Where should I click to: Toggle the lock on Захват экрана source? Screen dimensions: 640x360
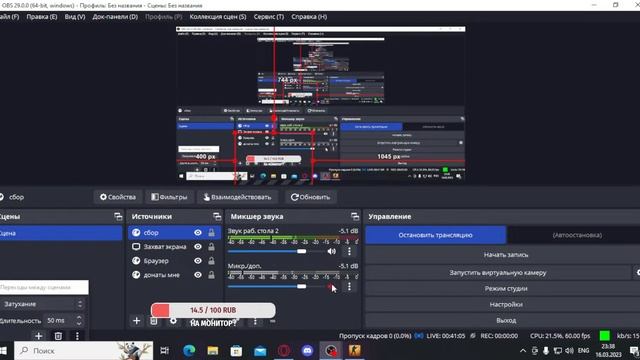coord(211,247)
